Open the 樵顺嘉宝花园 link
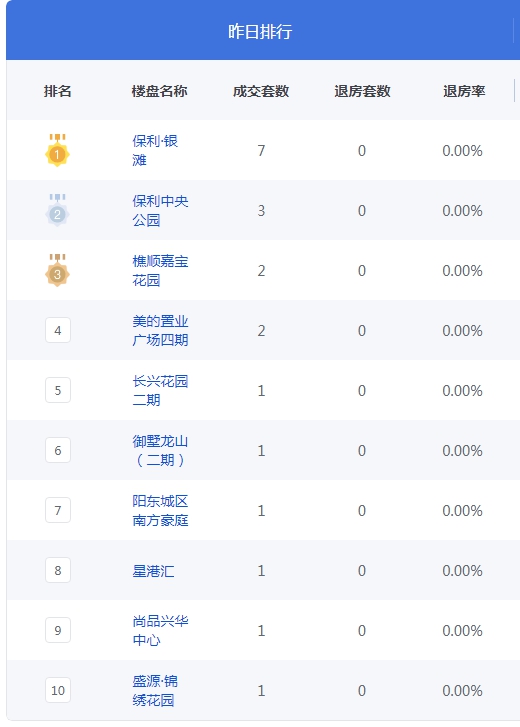 pyautogui.click(x=160, y=270)
